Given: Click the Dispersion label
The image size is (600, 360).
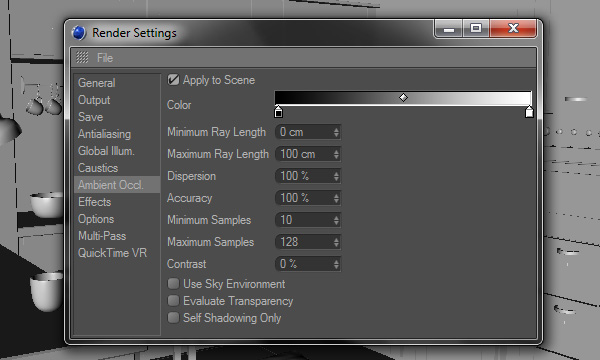Looking at the screenshot, I should (191, 176).
